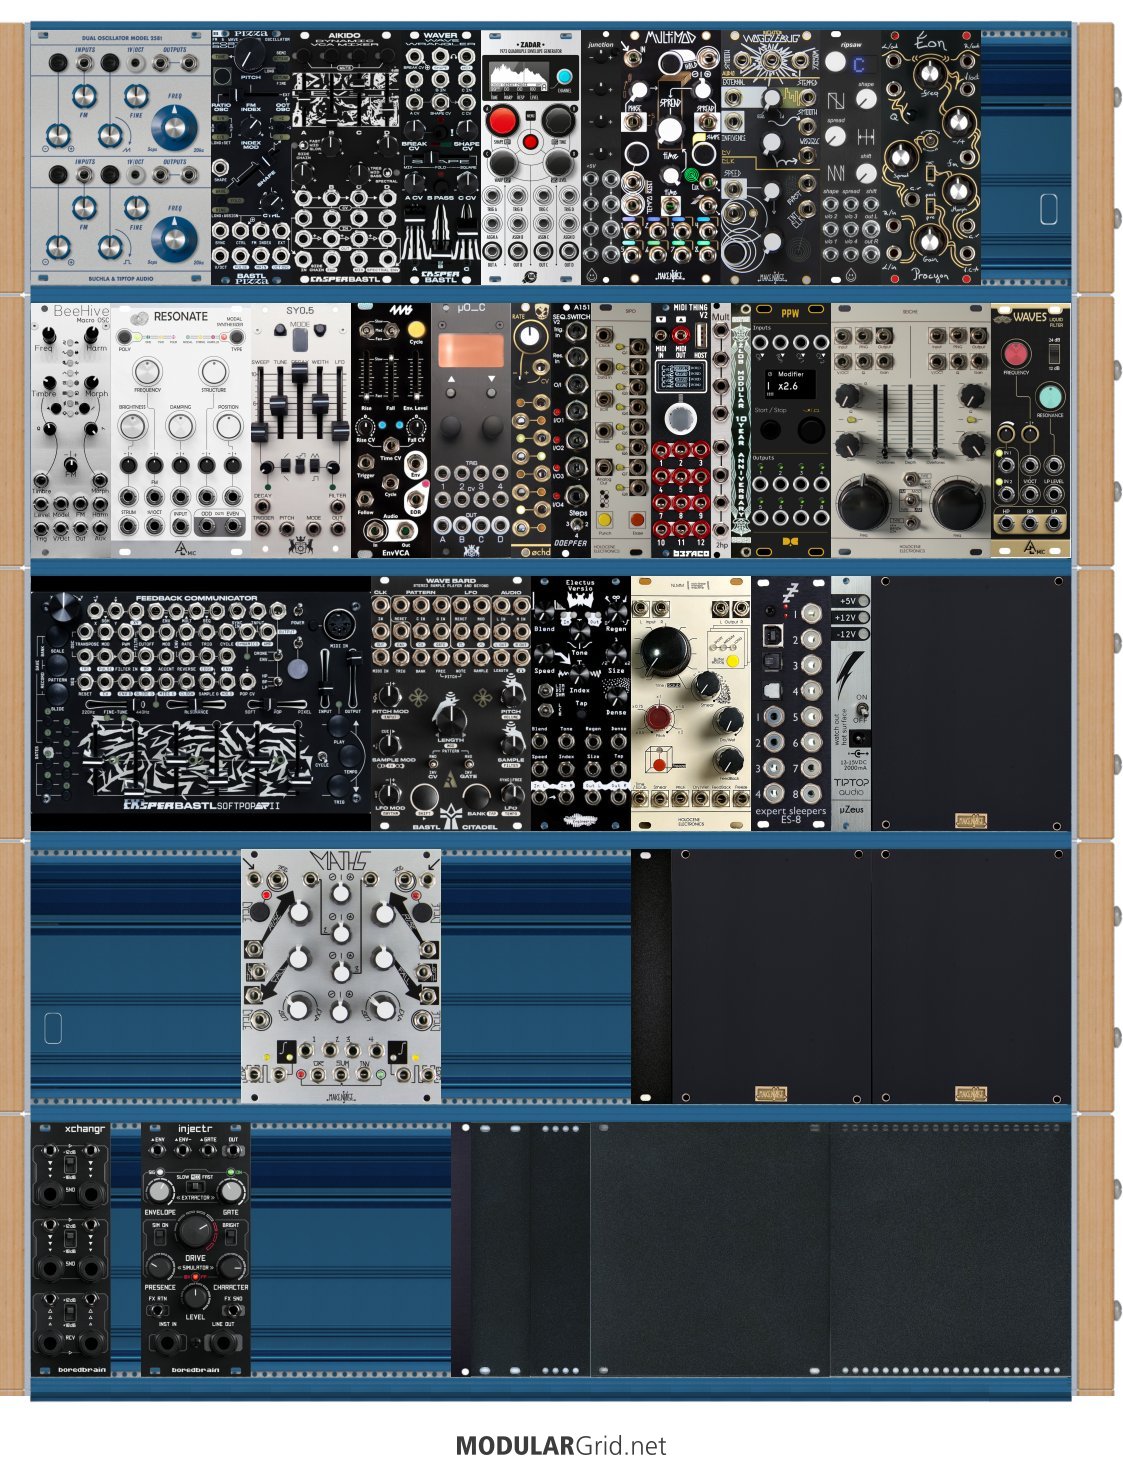1123x1467 pixels.
Task: Select the Dual Oscillator Model 258t module
Action: 120,158
